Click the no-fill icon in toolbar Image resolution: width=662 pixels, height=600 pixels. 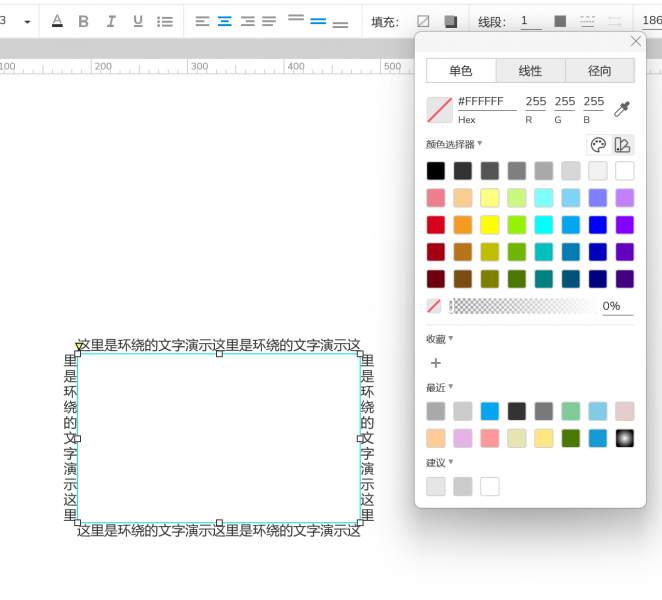point(423,21)
